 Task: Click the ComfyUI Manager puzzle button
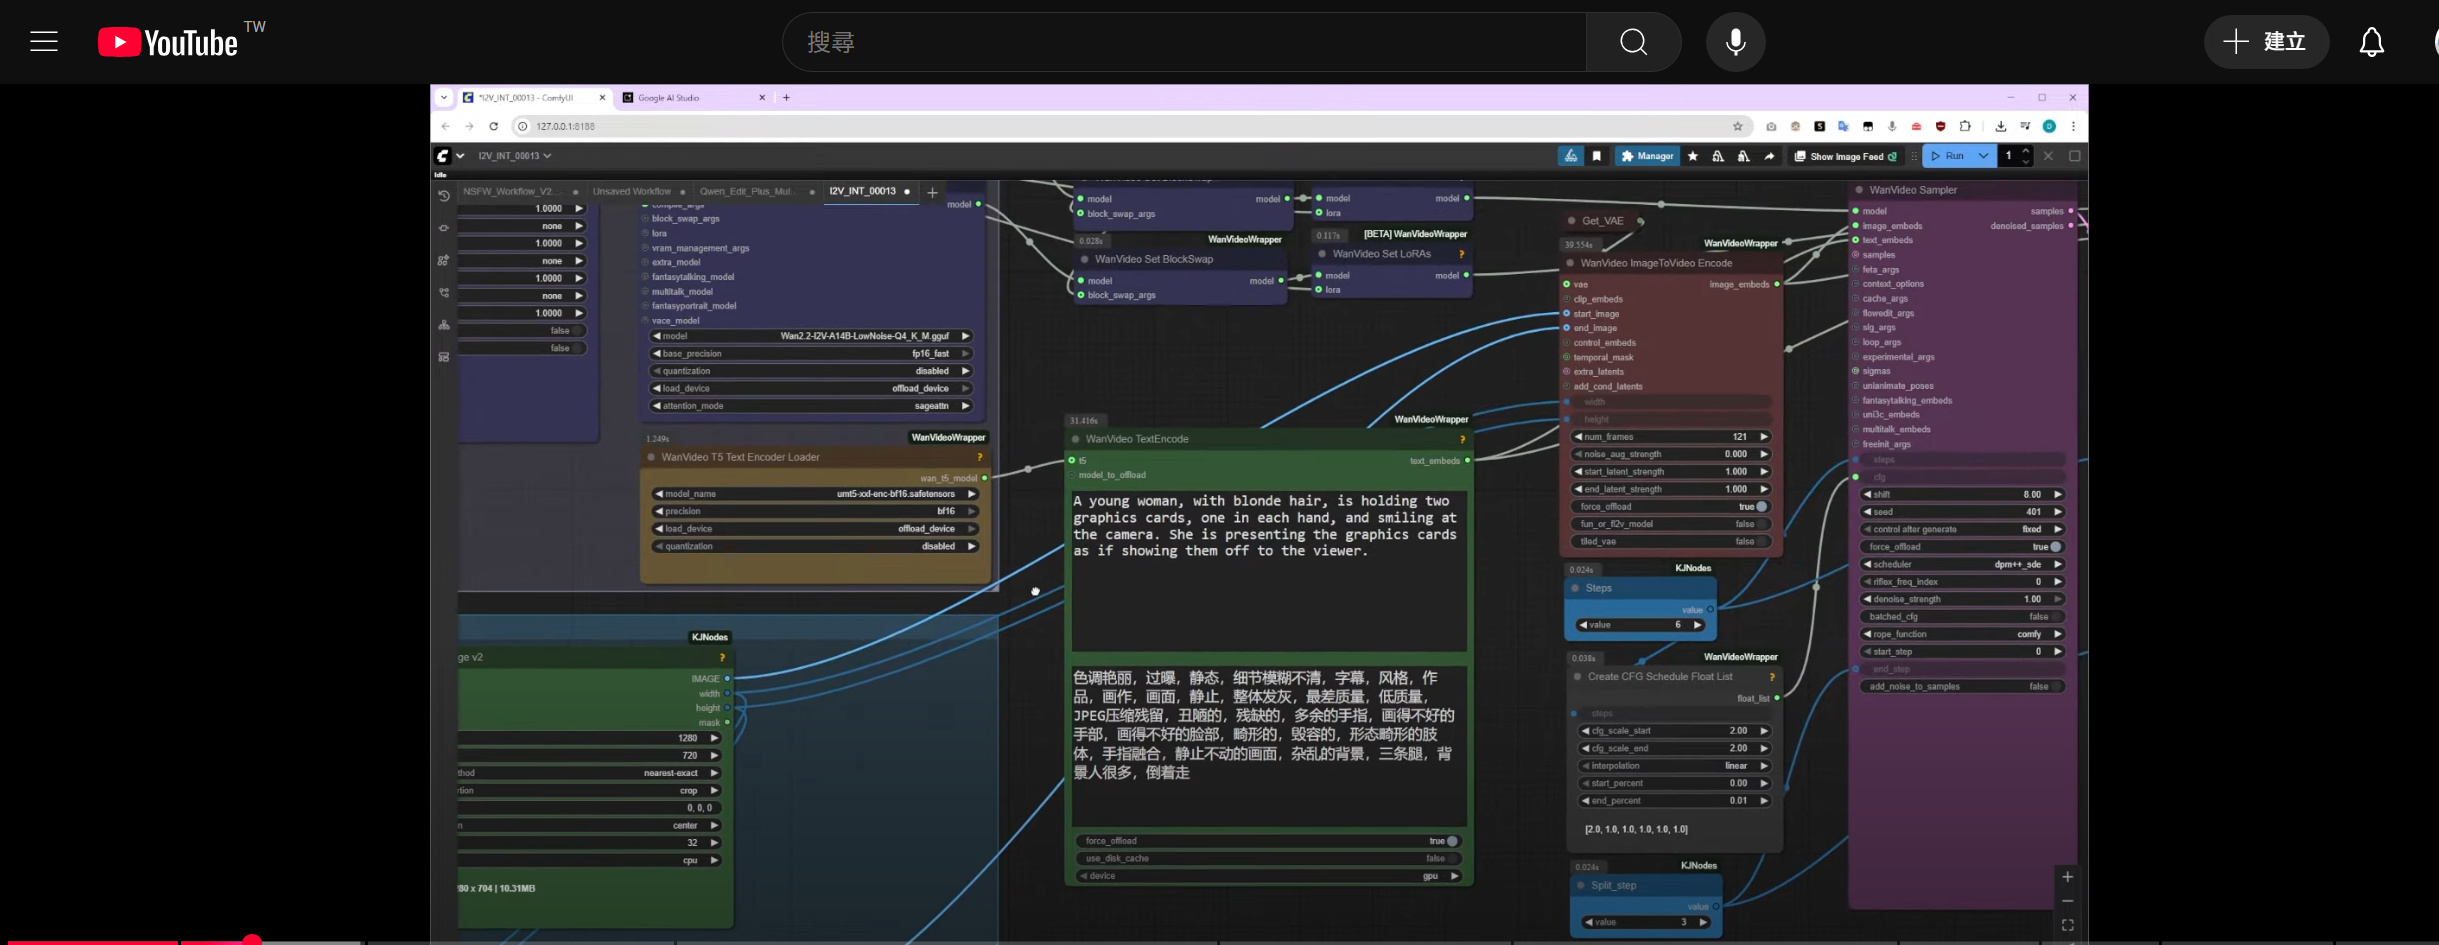(x=1646, y=156)
